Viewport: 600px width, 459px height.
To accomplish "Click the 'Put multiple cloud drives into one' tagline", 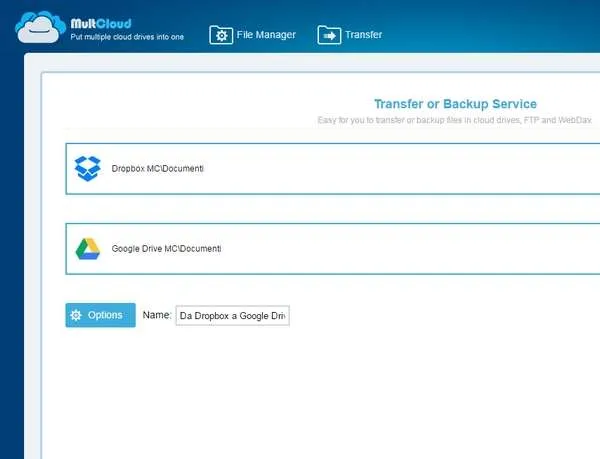I will pyautogui.click(x=127, y=37).
